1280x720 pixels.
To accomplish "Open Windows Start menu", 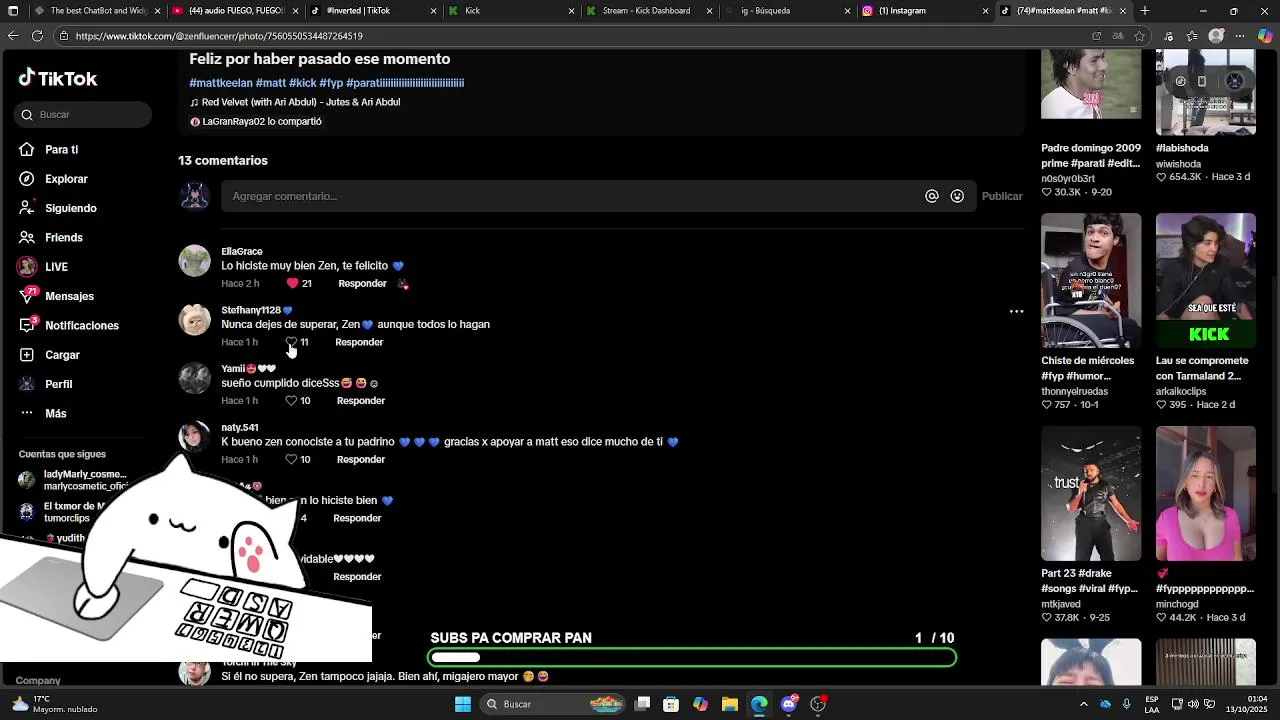I will [463, 704].
